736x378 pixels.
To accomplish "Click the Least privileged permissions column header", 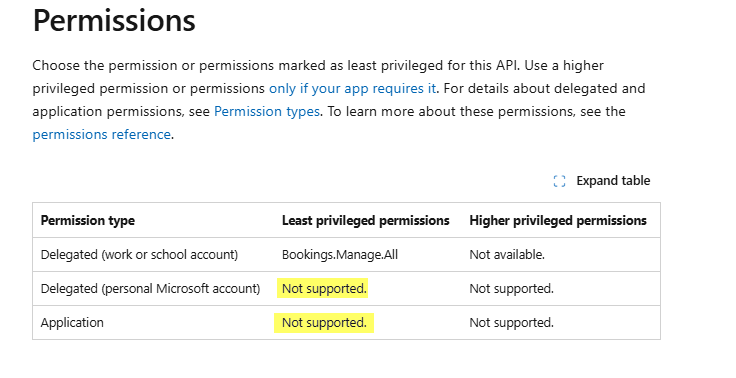I will (x=366, y=220).
